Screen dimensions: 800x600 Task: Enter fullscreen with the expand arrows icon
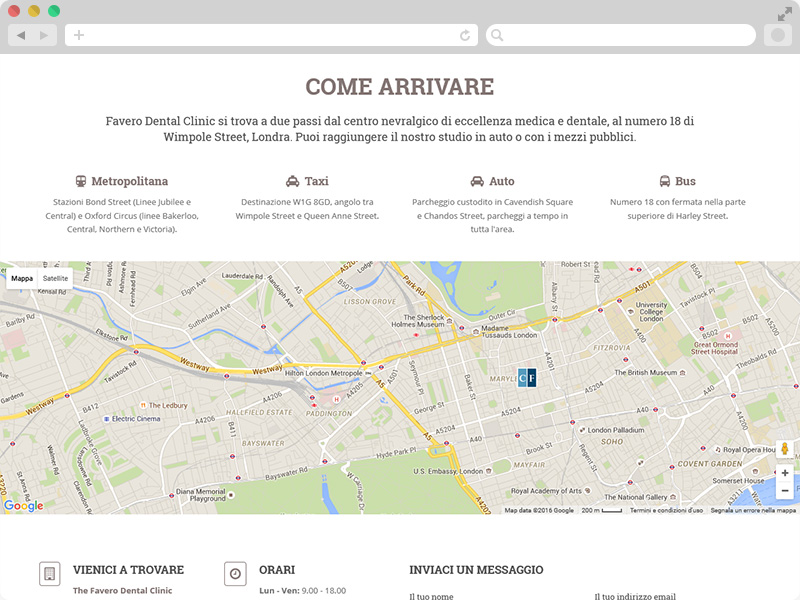pyautogui.click(x=784, y=15)
